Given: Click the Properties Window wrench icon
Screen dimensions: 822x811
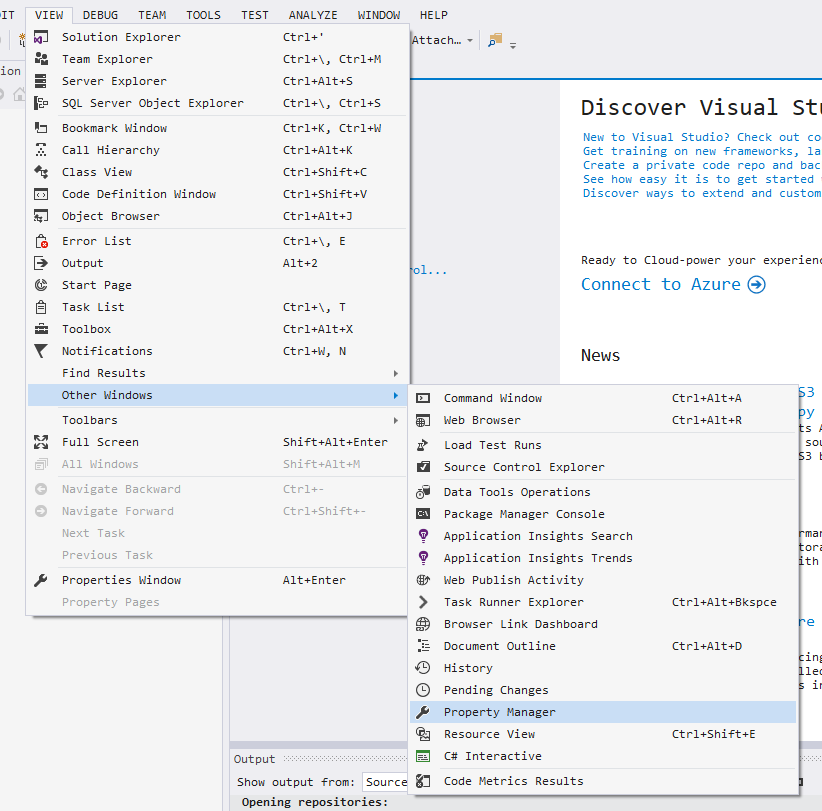Looking at the screenshot, I should point(41,581).
